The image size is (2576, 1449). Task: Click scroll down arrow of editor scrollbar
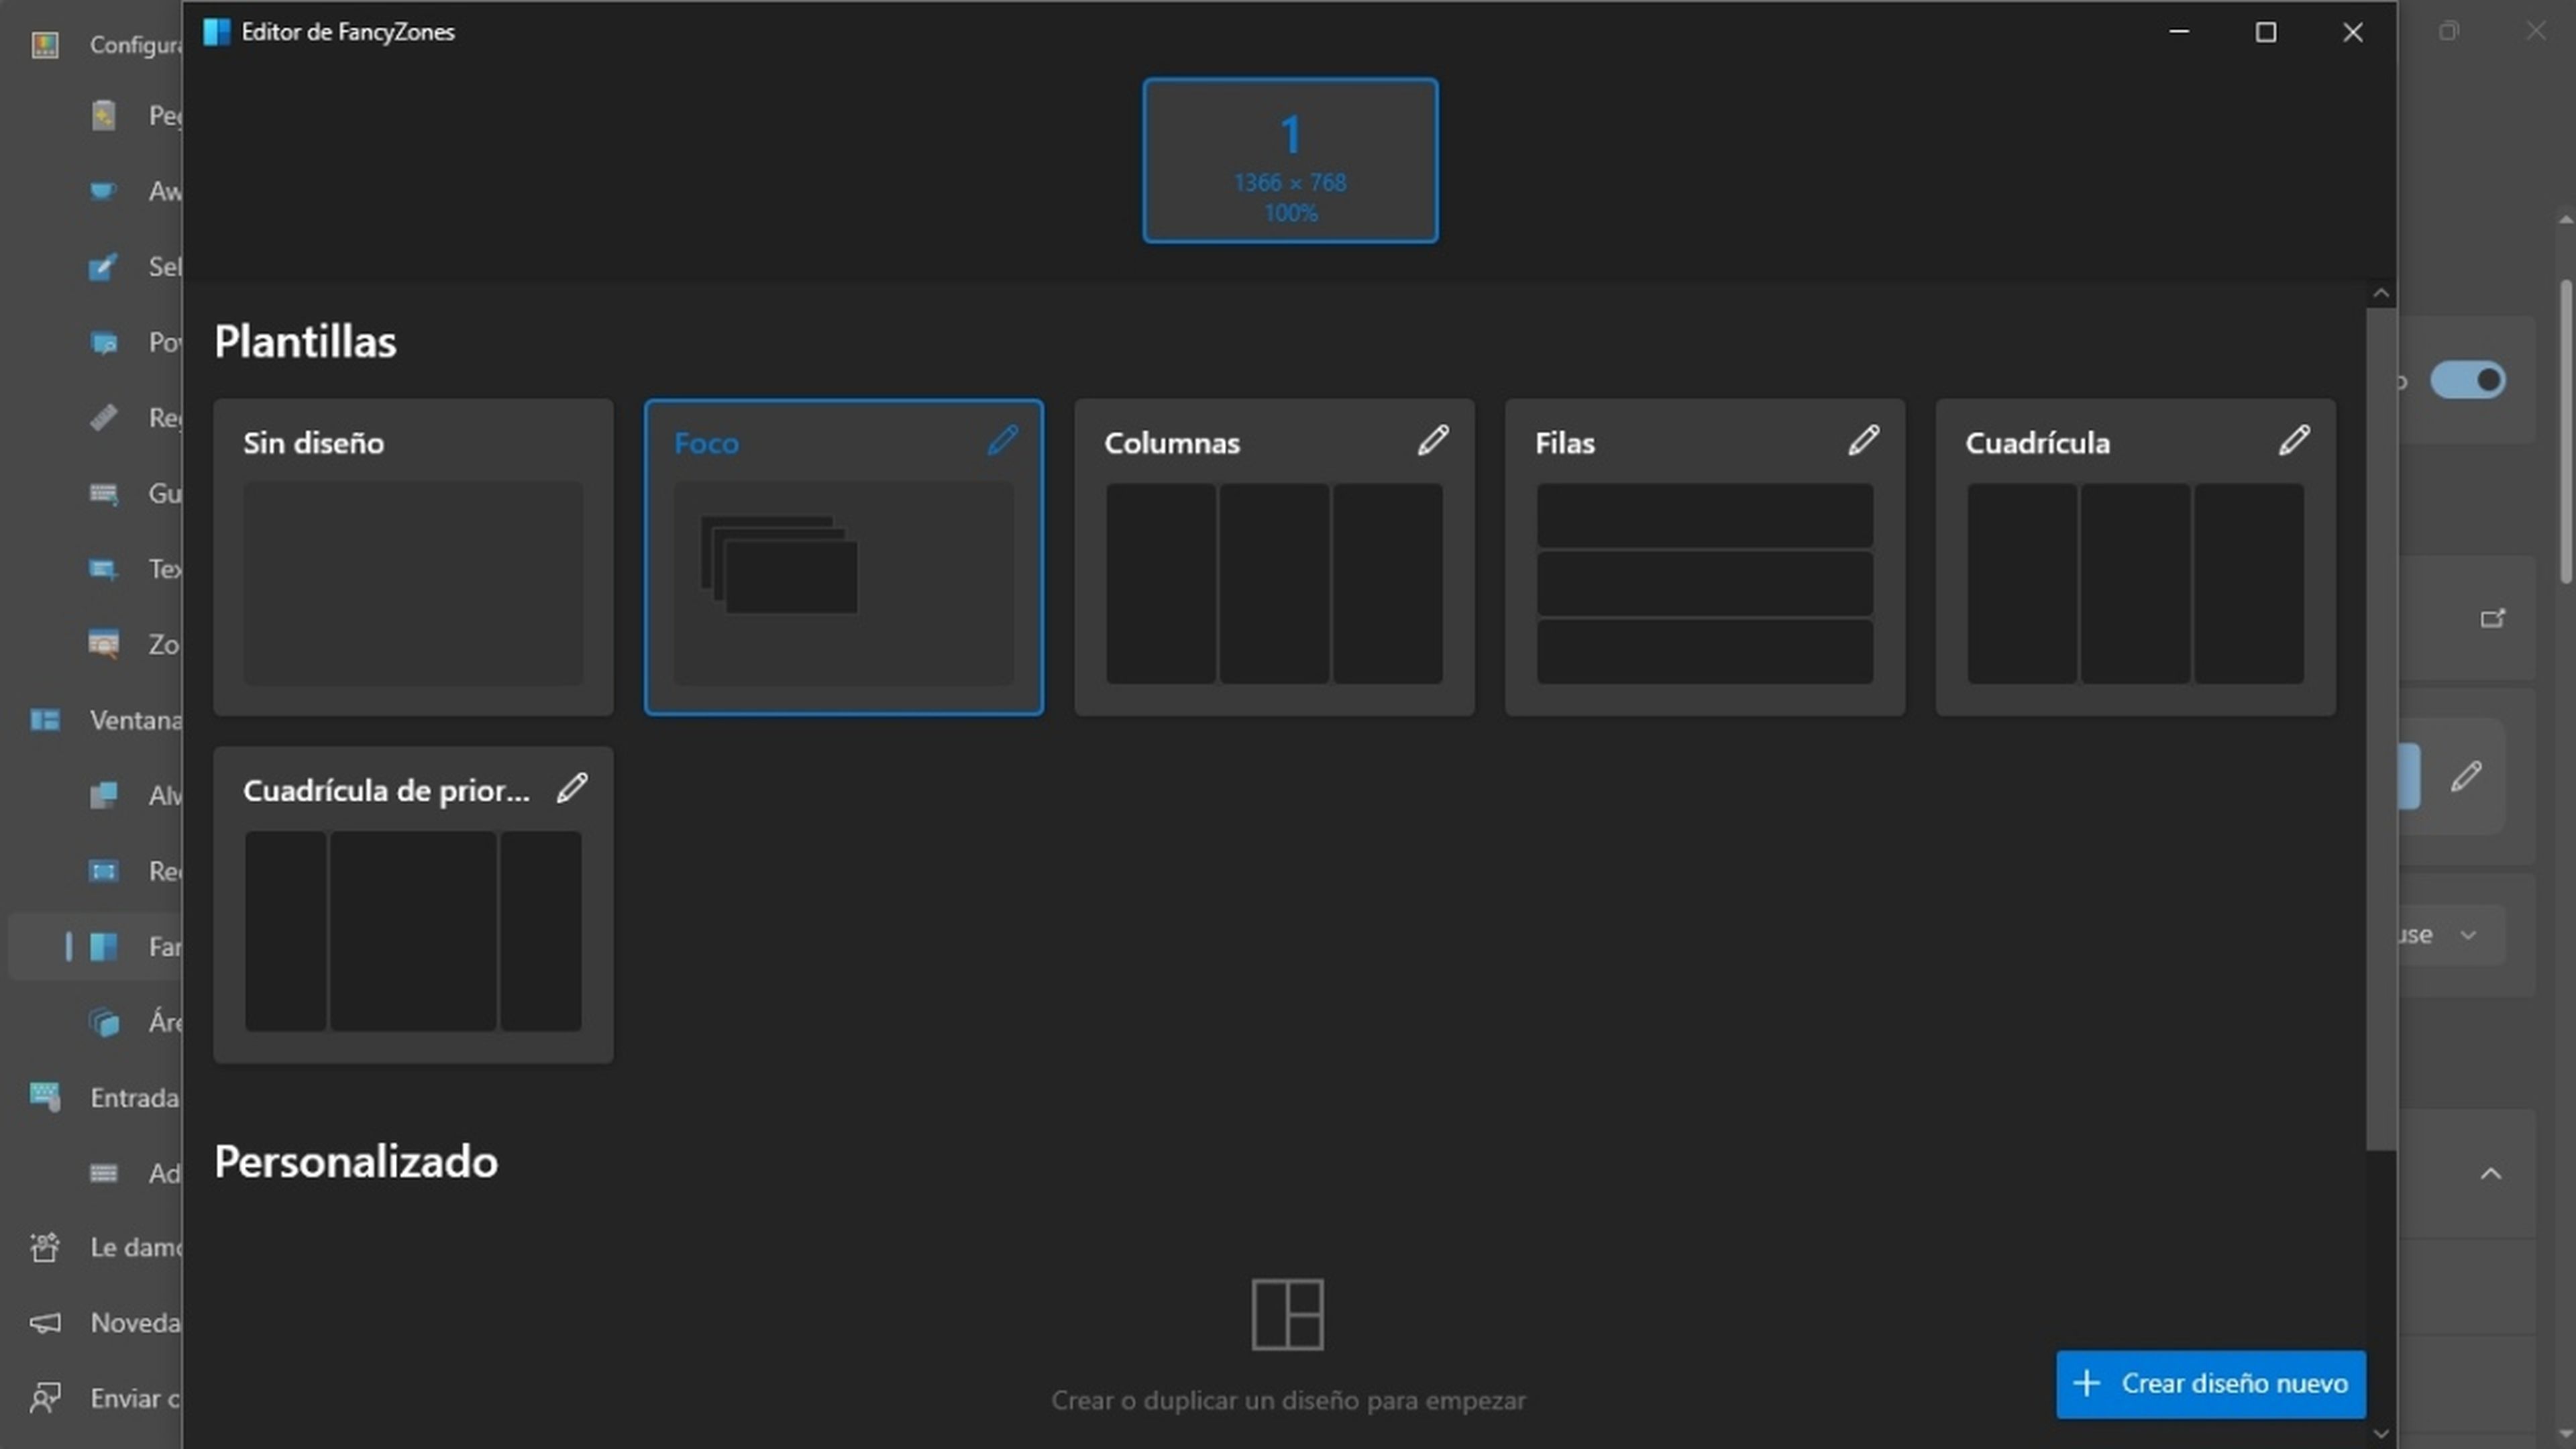click(x=2380, y=1434)
